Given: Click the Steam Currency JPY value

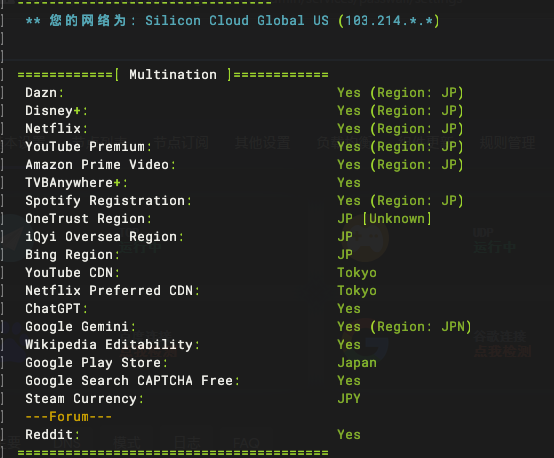Looking at the screenshot, I should coord(349,398).
